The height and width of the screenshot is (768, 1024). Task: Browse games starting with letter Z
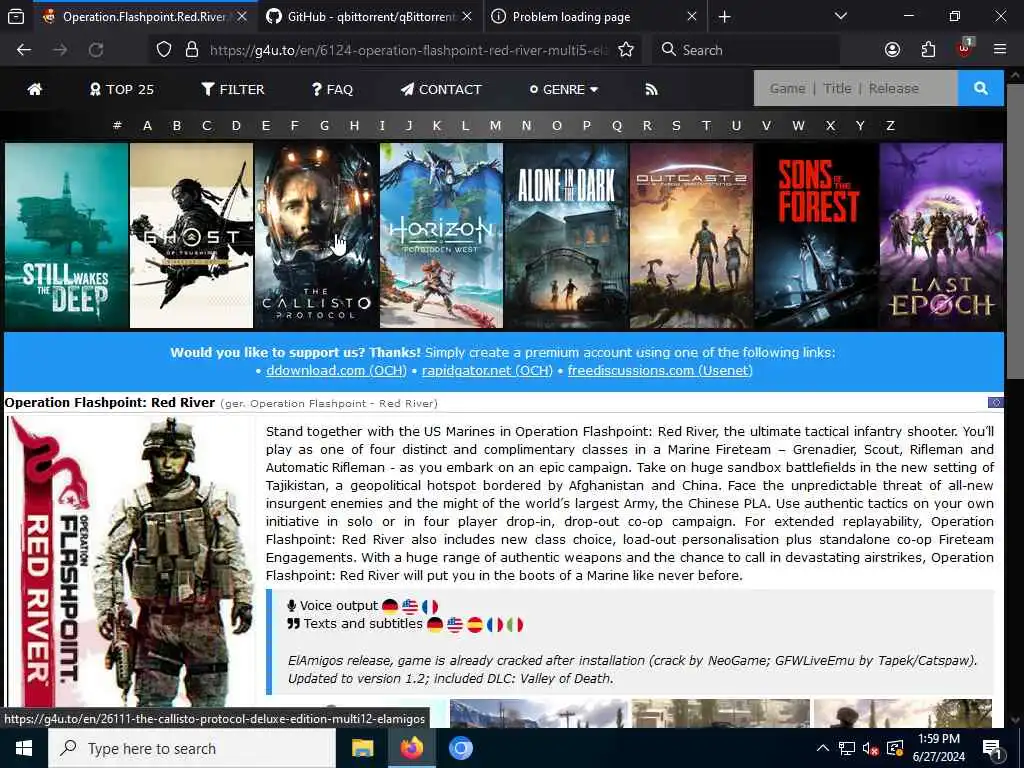pos(890,125)
